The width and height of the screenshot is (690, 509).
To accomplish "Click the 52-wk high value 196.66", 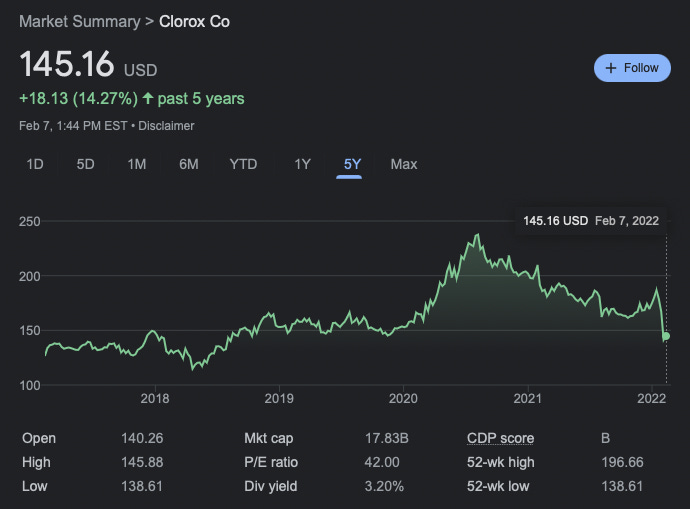I will (622, 462).
